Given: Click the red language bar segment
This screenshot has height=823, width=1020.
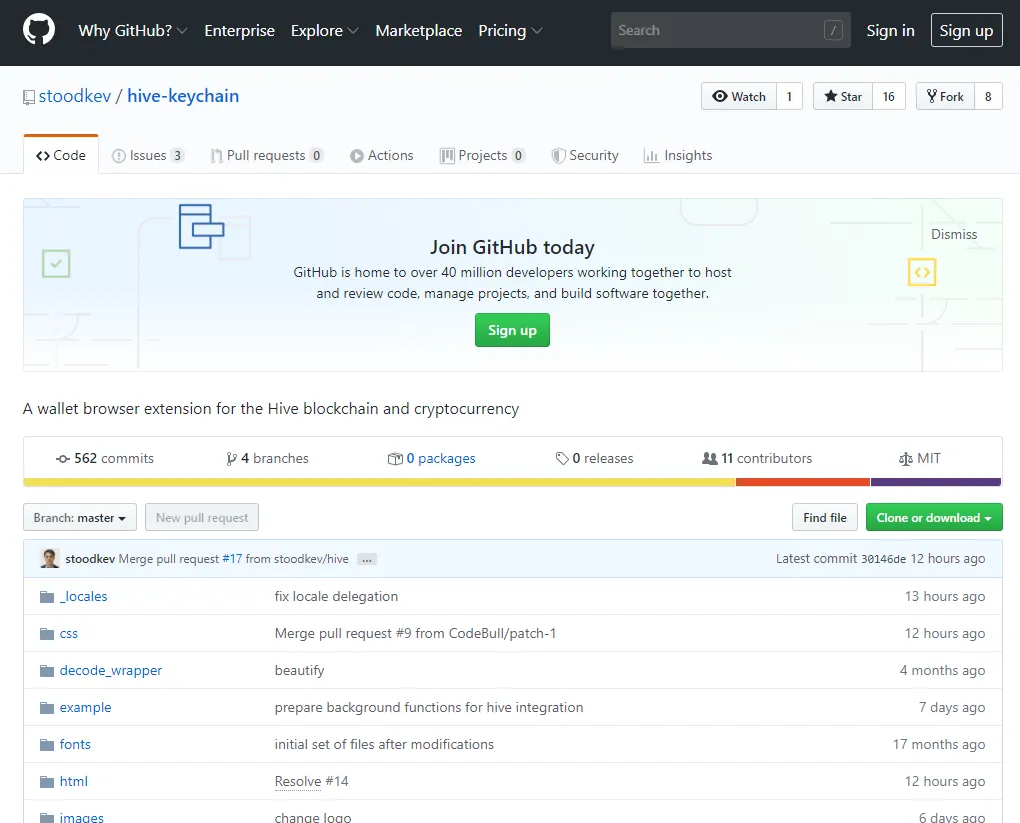Looking at the screenshot, I should coord(803,482).
